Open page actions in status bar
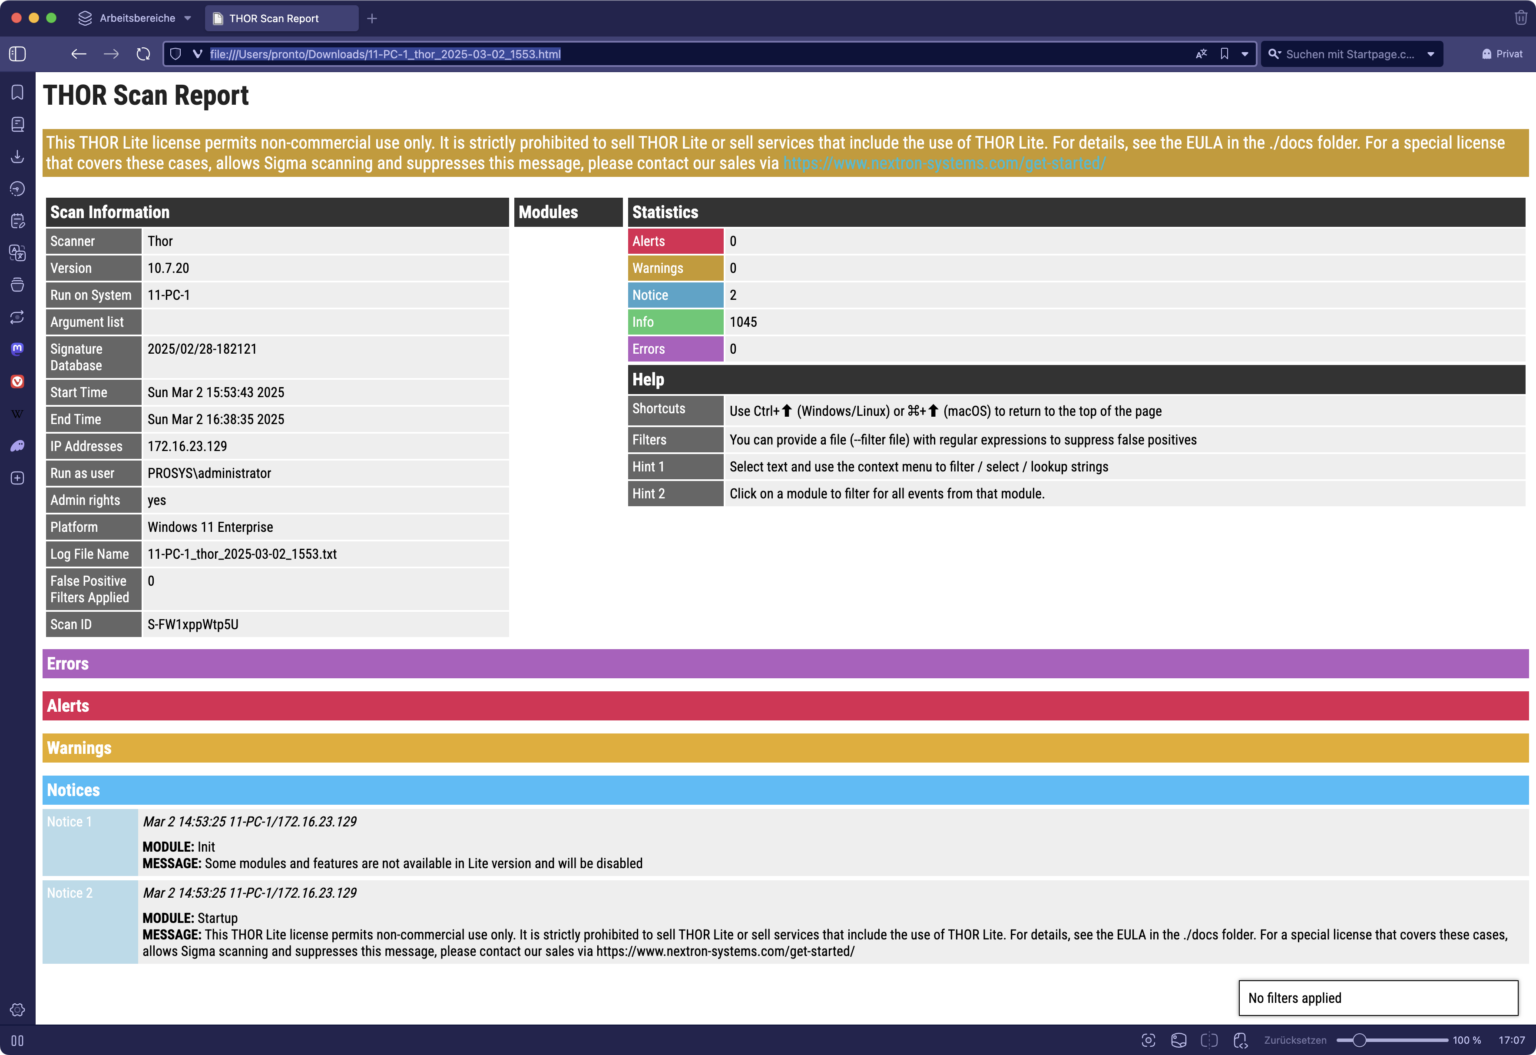1536x1055 pixels. click(1240, 1040)
